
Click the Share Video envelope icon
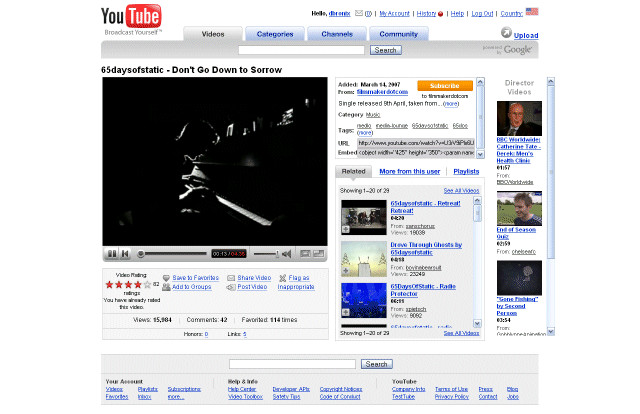[231, 278]
